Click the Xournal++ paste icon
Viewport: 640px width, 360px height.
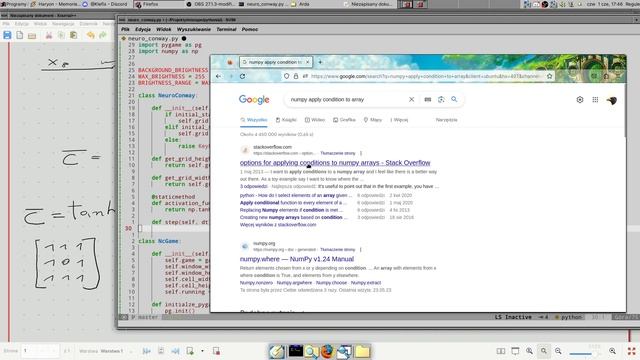point(73,36)
